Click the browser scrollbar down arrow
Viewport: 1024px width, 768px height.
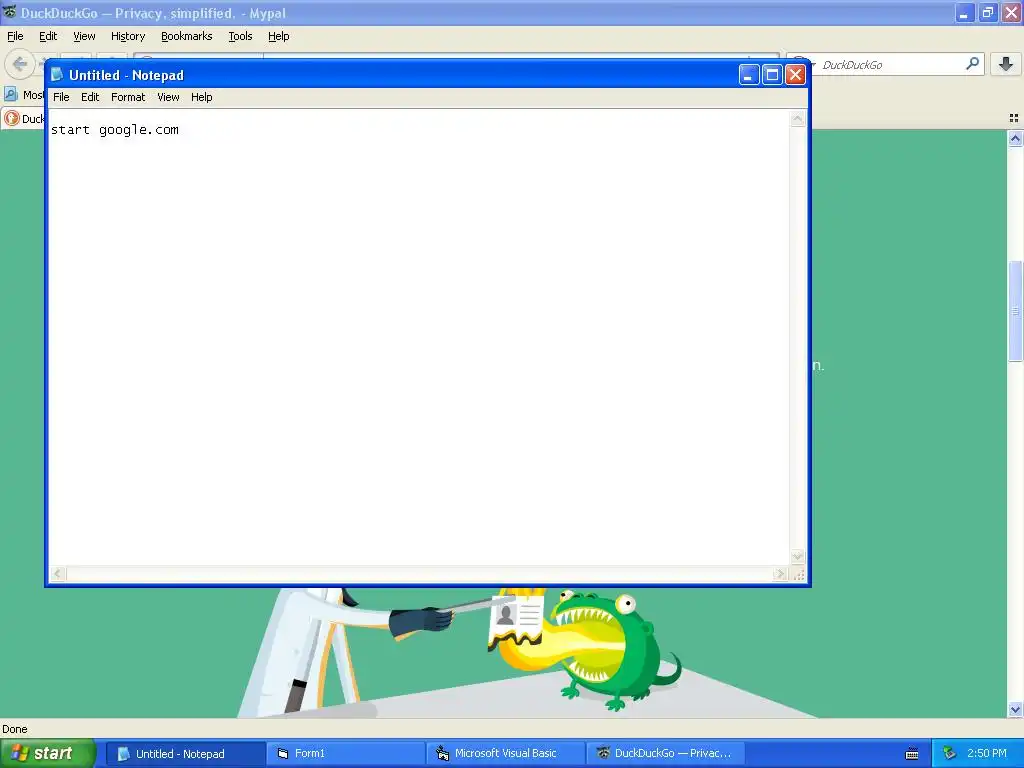tap(1015, 709)
